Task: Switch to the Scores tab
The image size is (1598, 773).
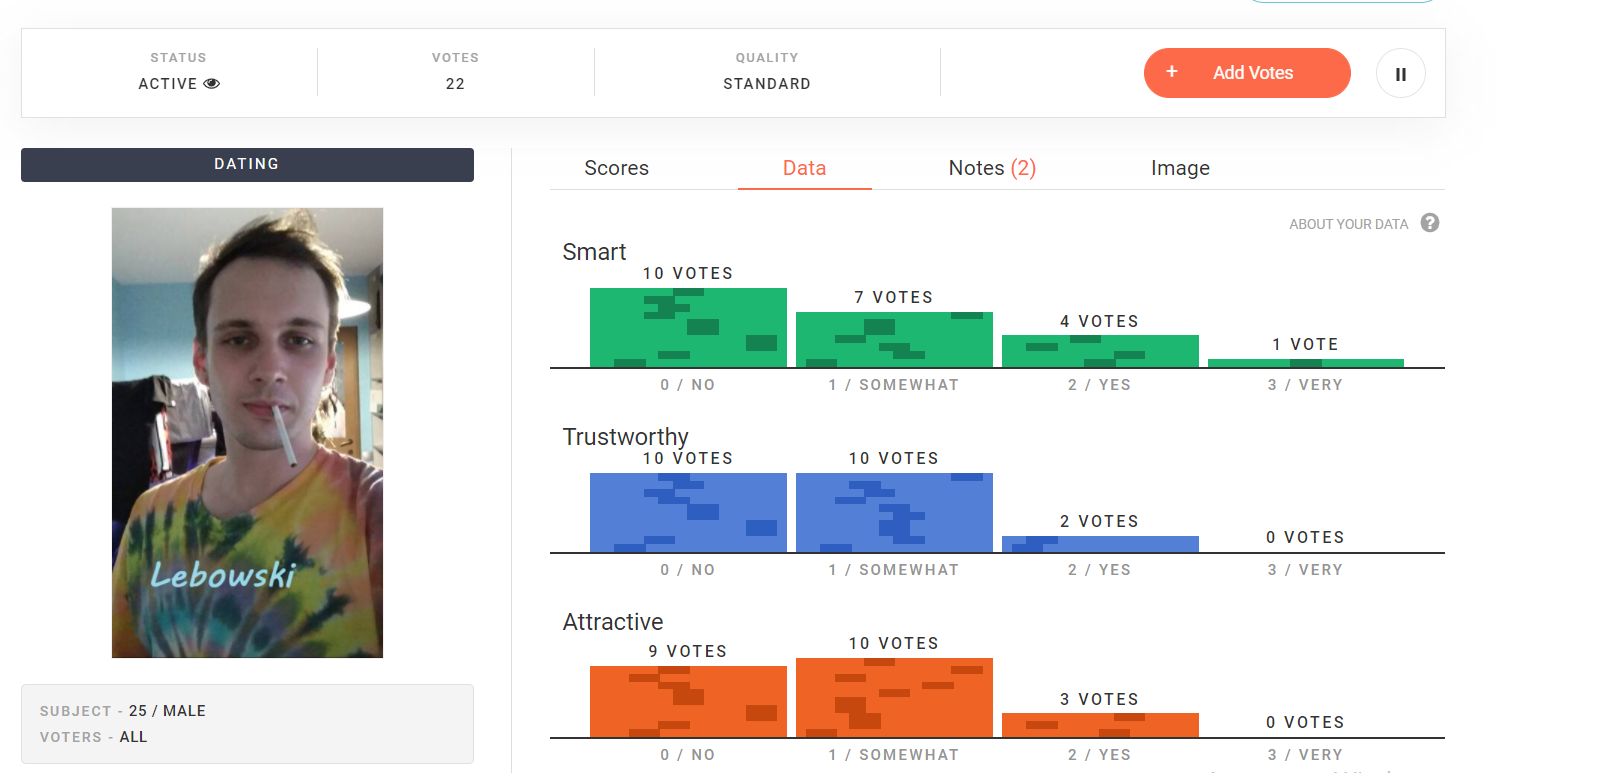Action: [616, 168]
